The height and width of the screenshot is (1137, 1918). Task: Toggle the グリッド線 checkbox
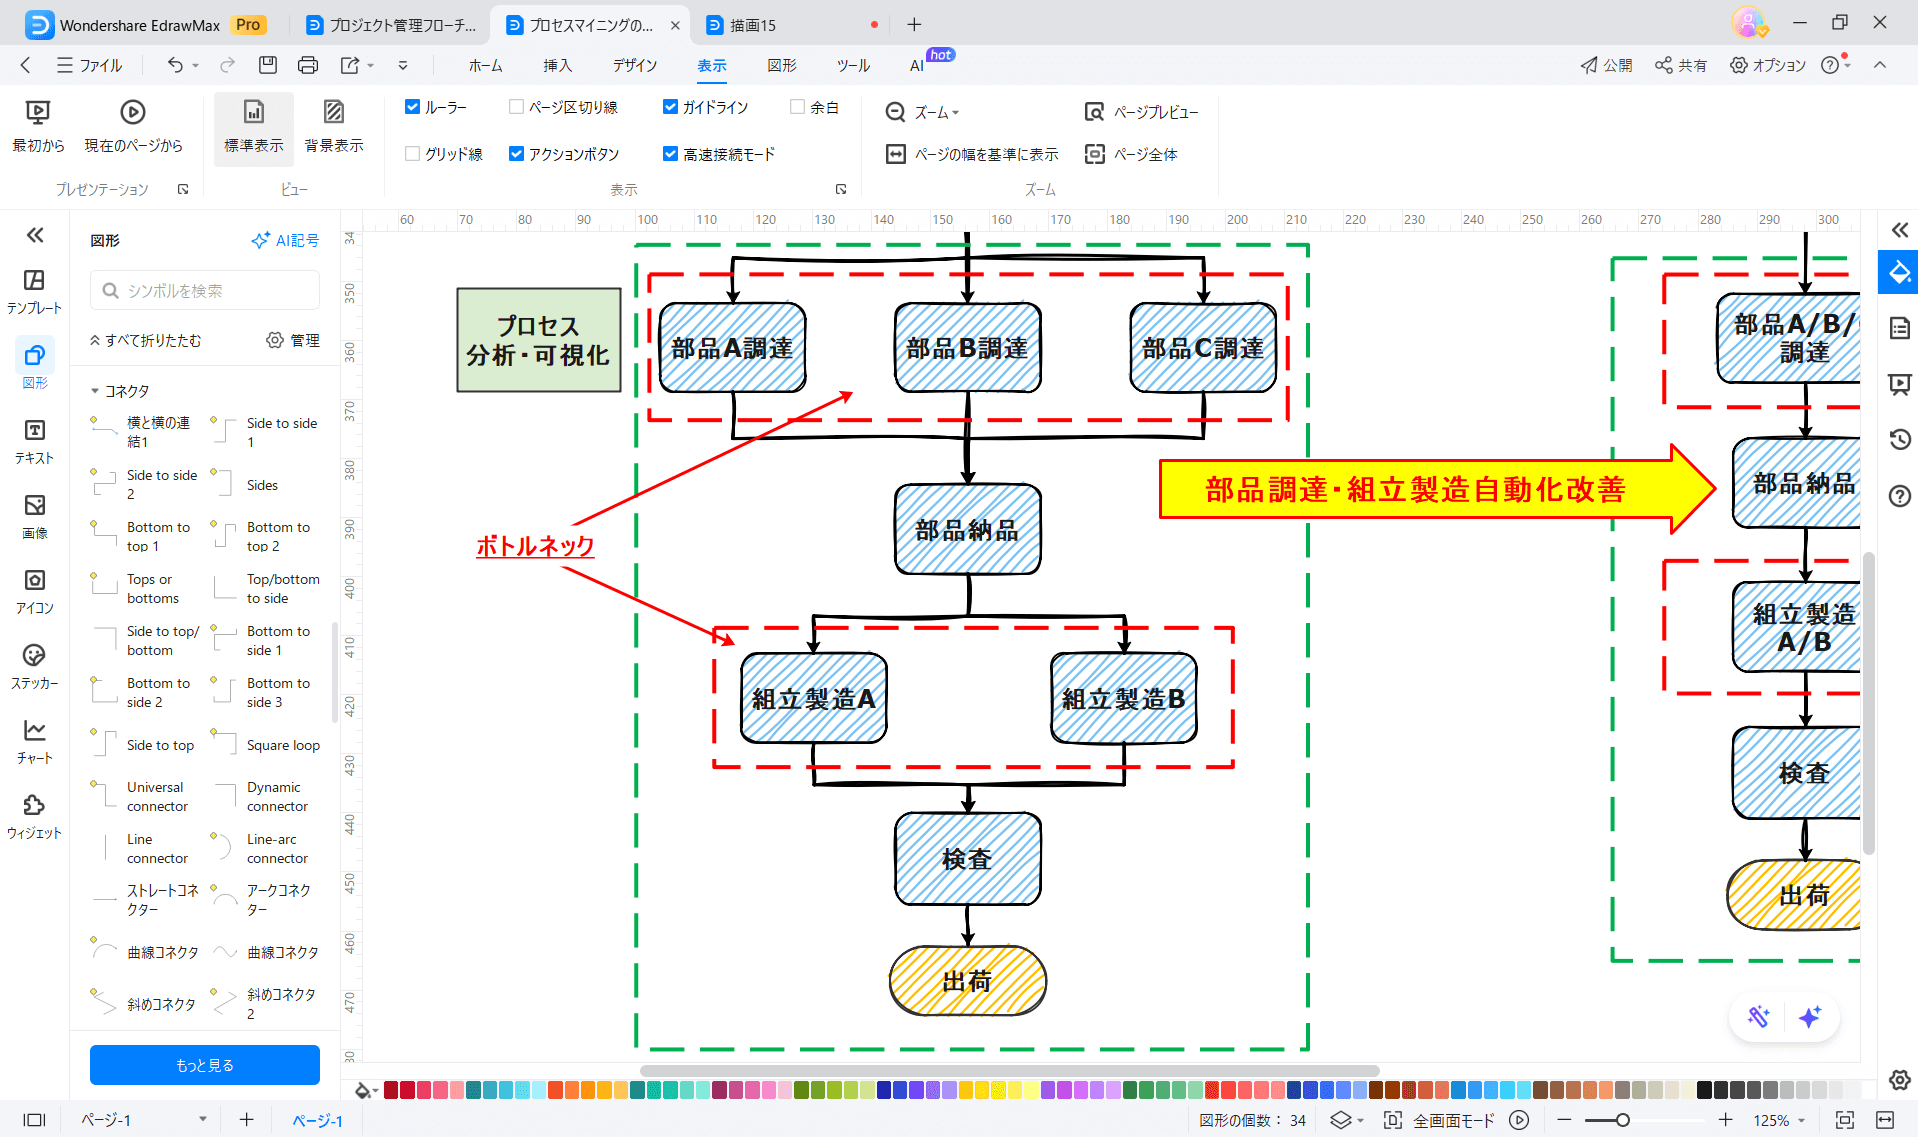pos(412,154)
